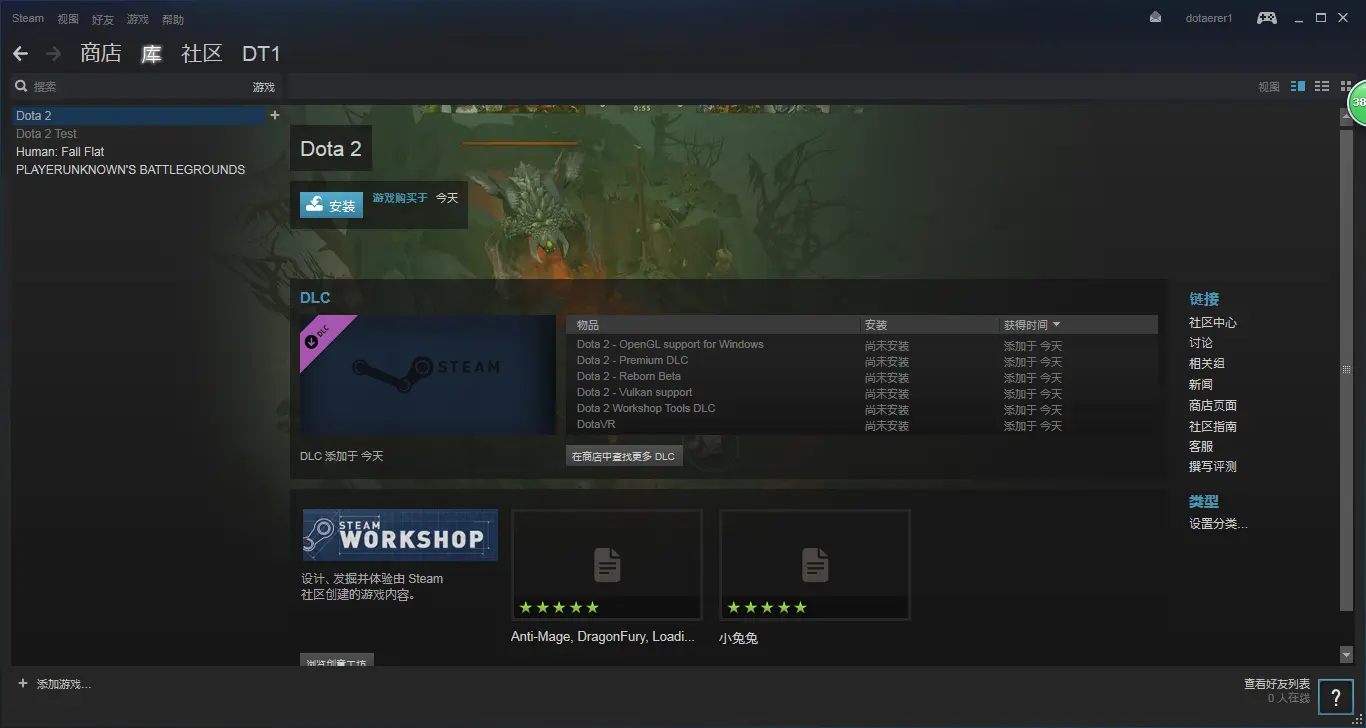Open the 视图 menu

click(68, 19)
